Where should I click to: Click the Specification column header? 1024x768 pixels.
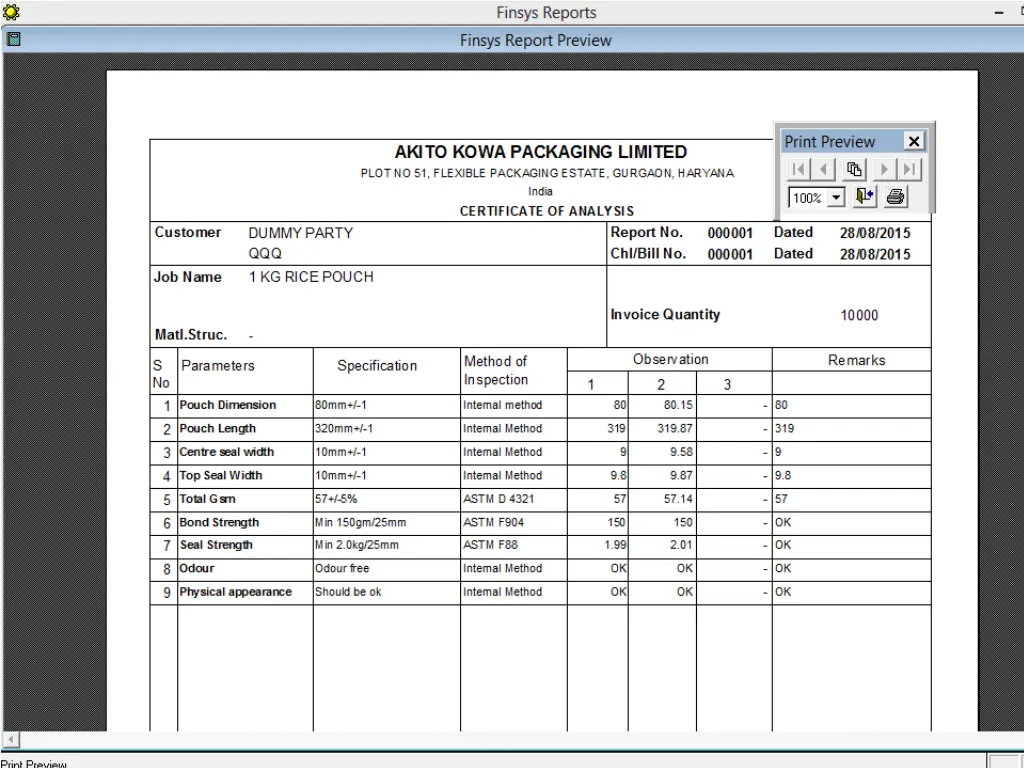pos(377,366)
